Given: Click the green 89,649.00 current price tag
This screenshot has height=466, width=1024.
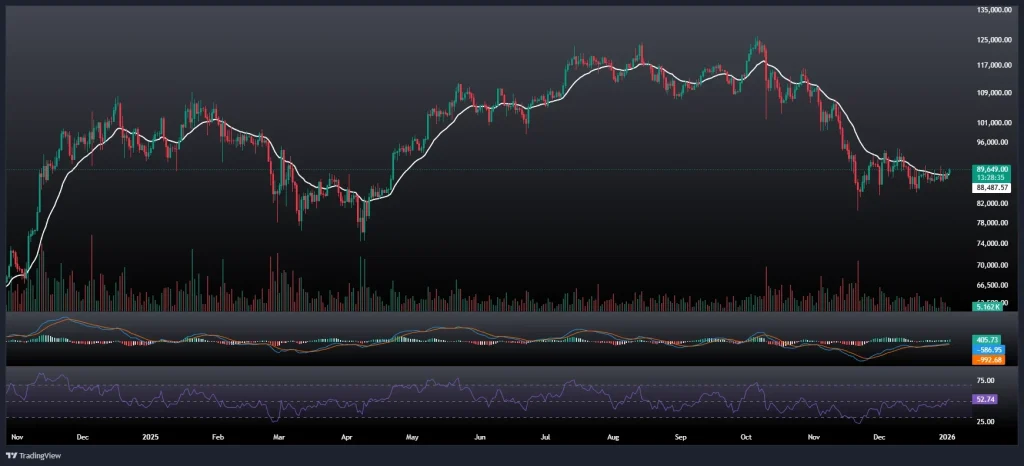Looking at the screenshot, I should tap(991, 169).
